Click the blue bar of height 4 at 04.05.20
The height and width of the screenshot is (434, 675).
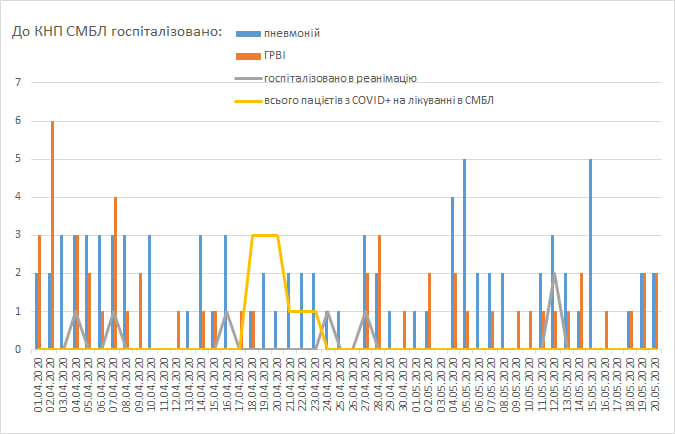point(452,272)
